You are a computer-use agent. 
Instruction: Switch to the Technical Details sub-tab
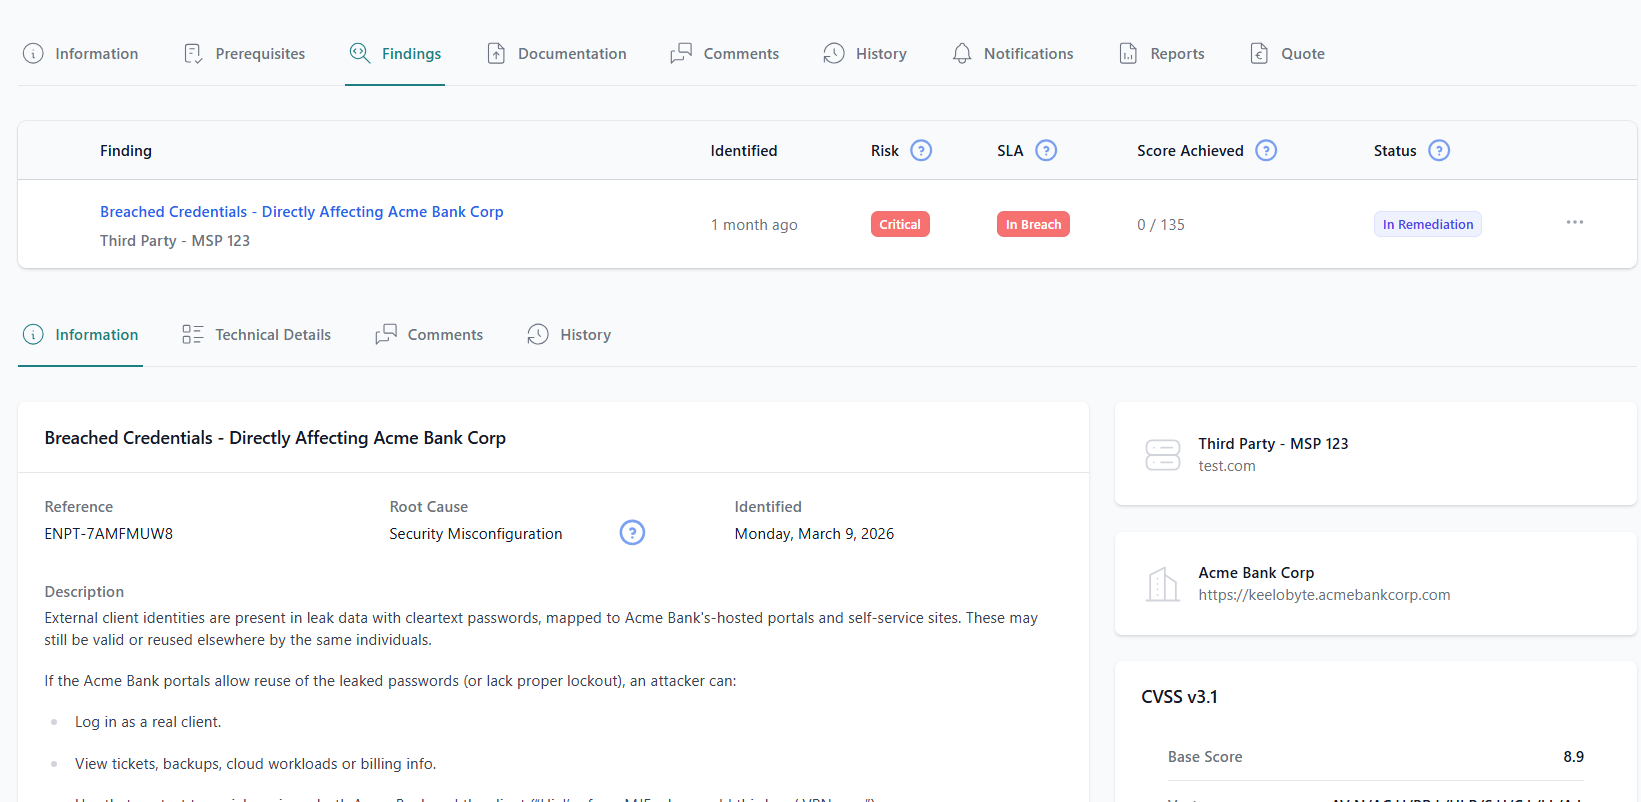tap(256, 335)
